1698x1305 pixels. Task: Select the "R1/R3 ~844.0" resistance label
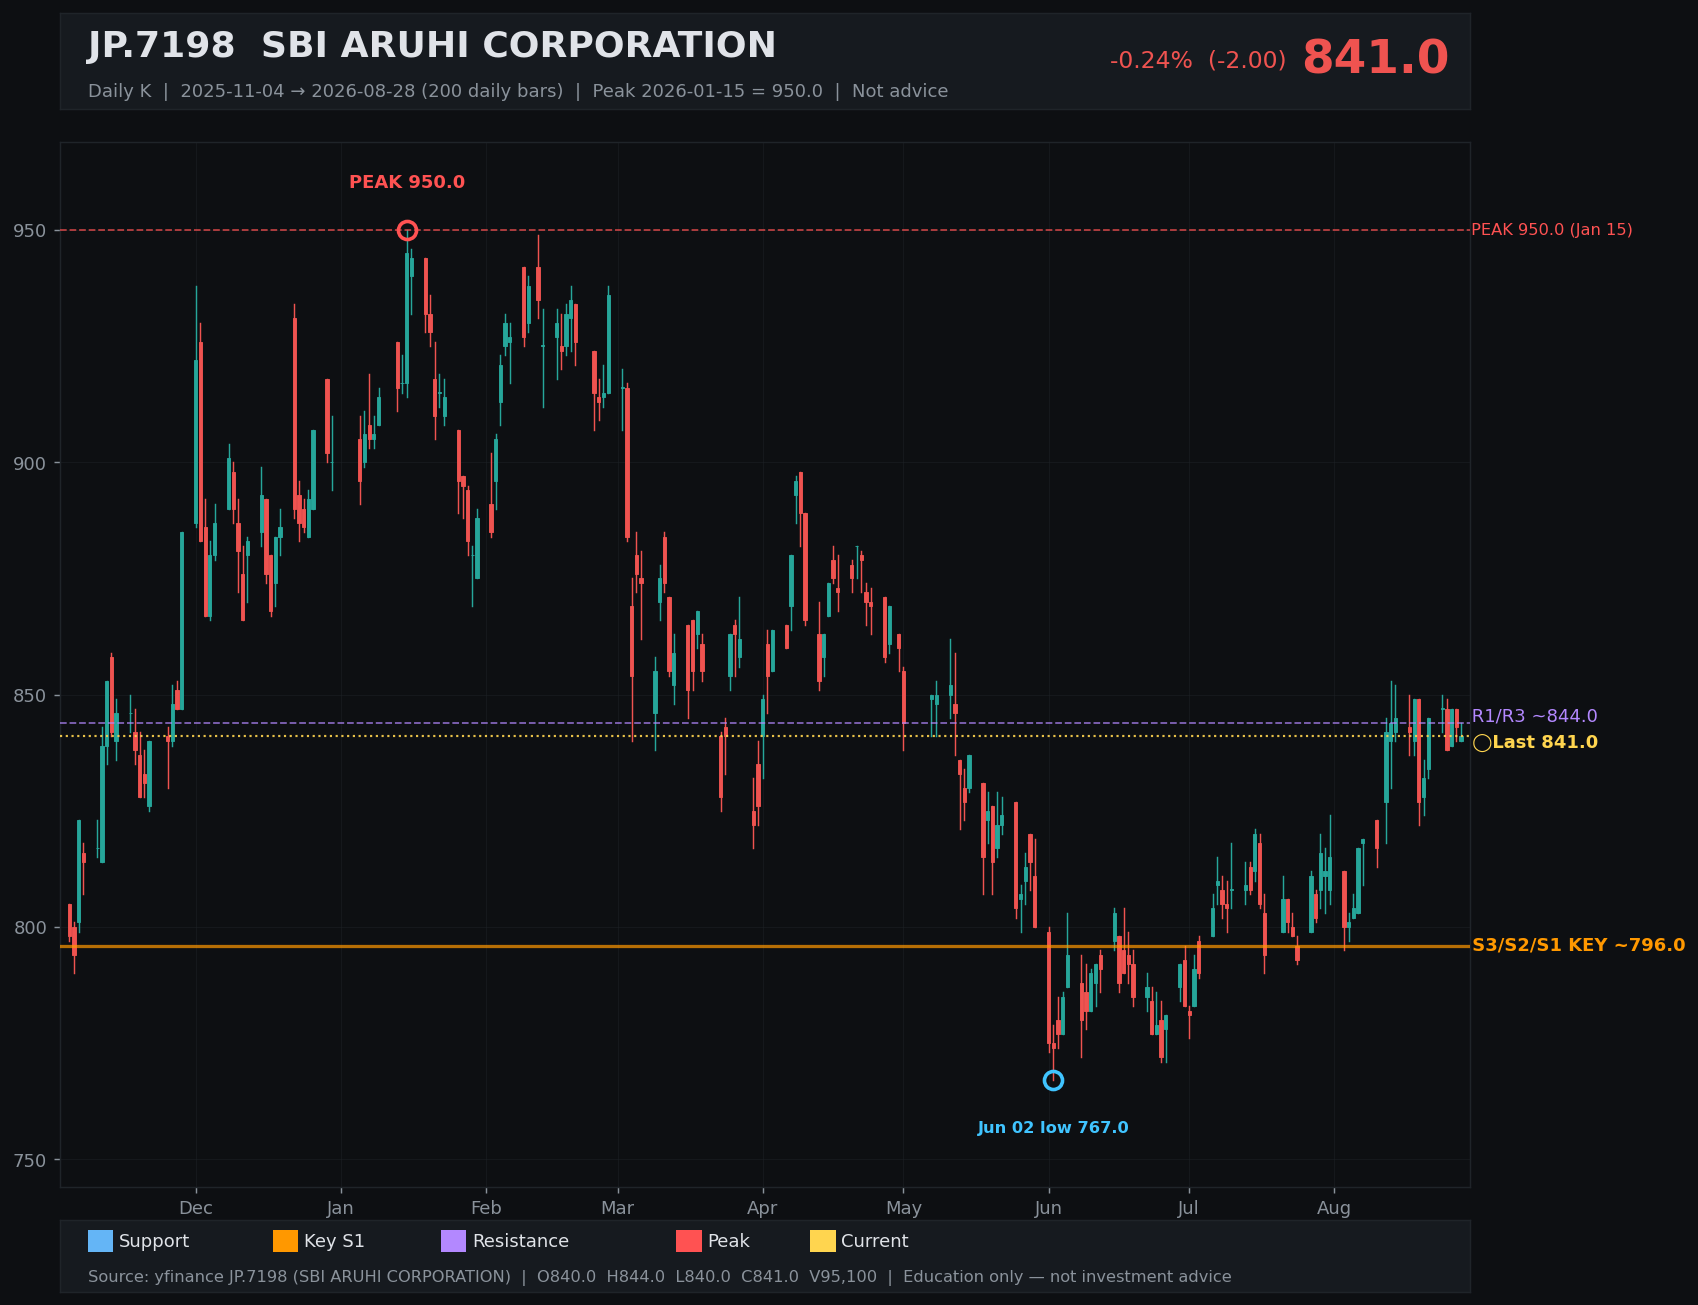[1535, 717]
